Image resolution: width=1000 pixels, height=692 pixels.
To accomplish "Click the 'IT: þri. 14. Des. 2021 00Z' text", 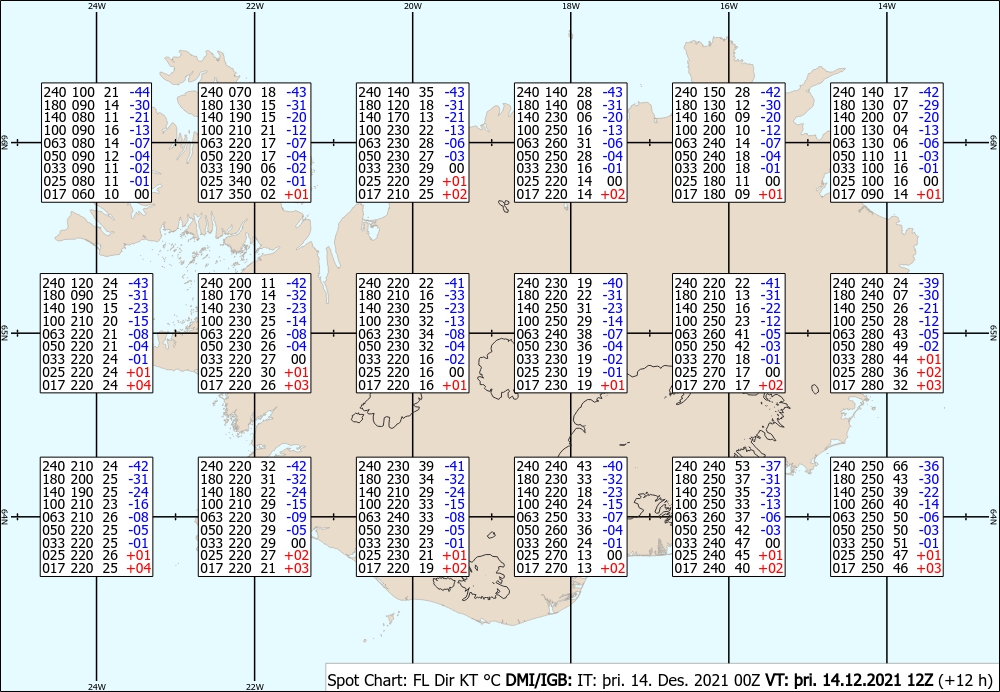I will [669, 680].
